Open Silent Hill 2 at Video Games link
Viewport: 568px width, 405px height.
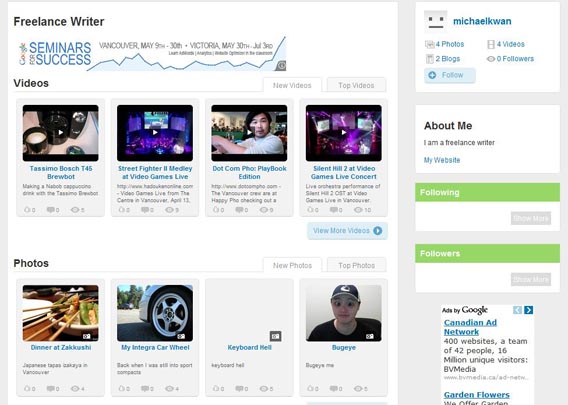click(344, 172)
